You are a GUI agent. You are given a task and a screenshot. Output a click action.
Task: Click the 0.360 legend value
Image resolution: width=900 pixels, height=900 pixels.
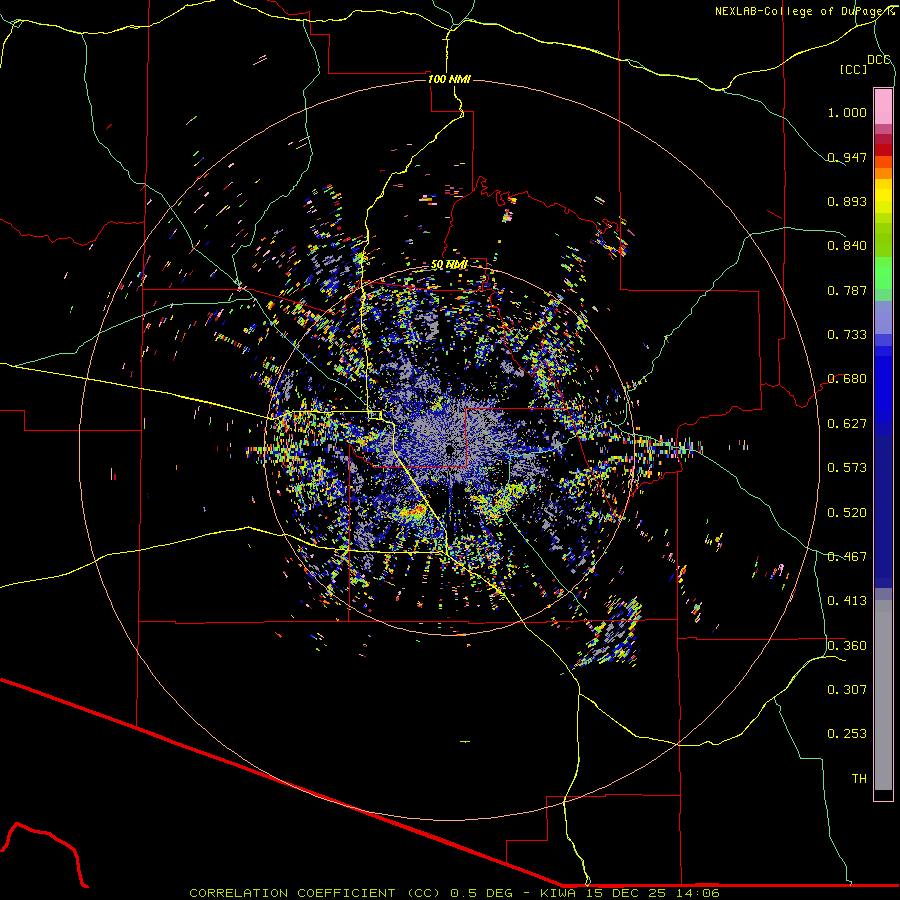[x=847, y=646]
